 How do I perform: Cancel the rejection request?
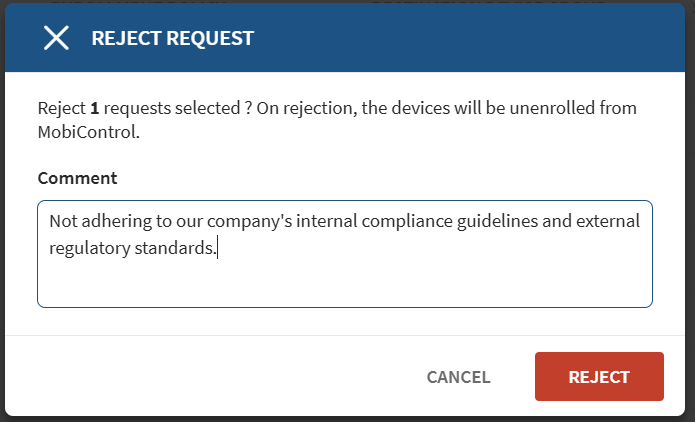coord(458,377)
